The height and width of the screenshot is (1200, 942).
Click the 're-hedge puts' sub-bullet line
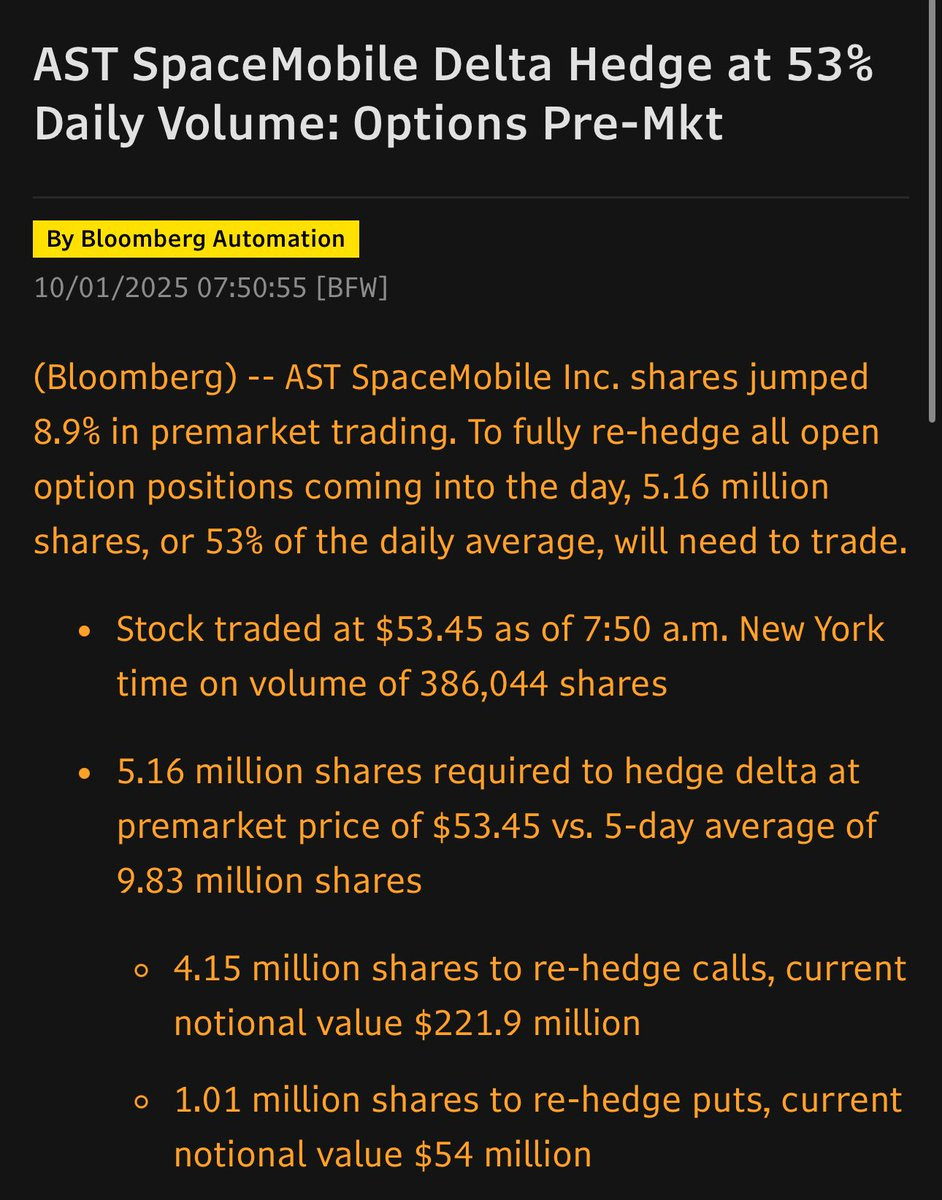coord(538,1100)
